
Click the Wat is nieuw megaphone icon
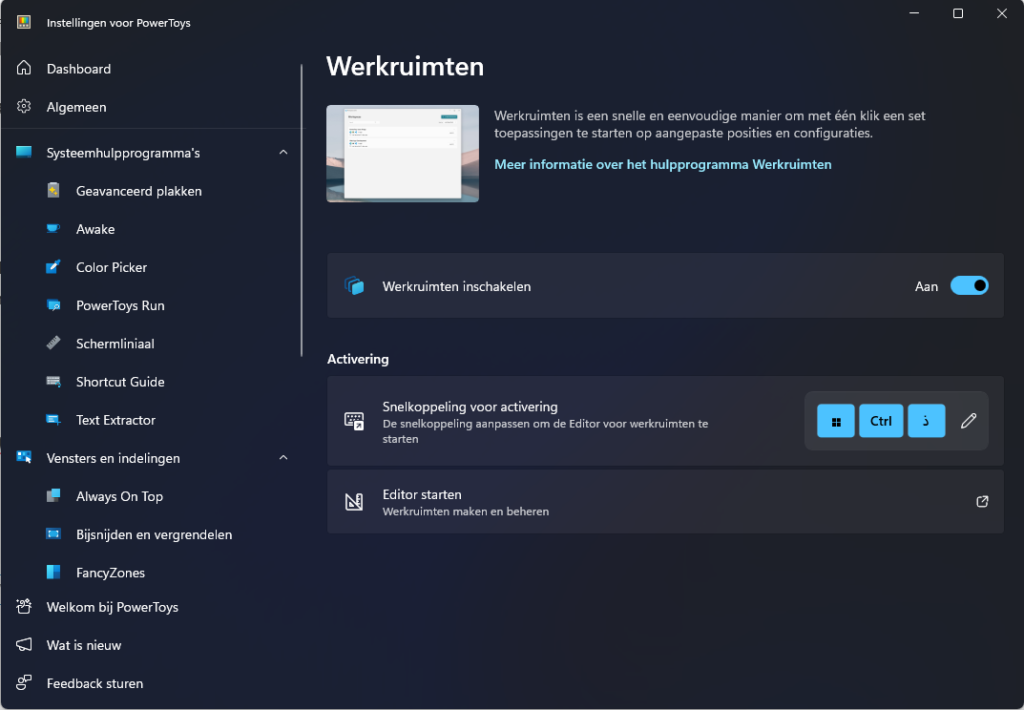(x=24, y=645)
